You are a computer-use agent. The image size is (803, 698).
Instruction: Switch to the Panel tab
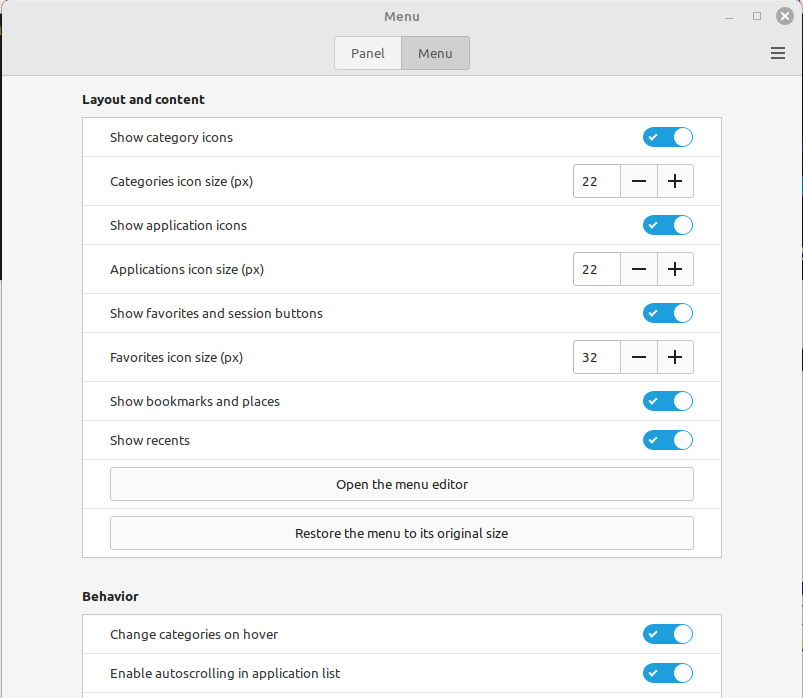pyautogui.click(x=368, y=54)
